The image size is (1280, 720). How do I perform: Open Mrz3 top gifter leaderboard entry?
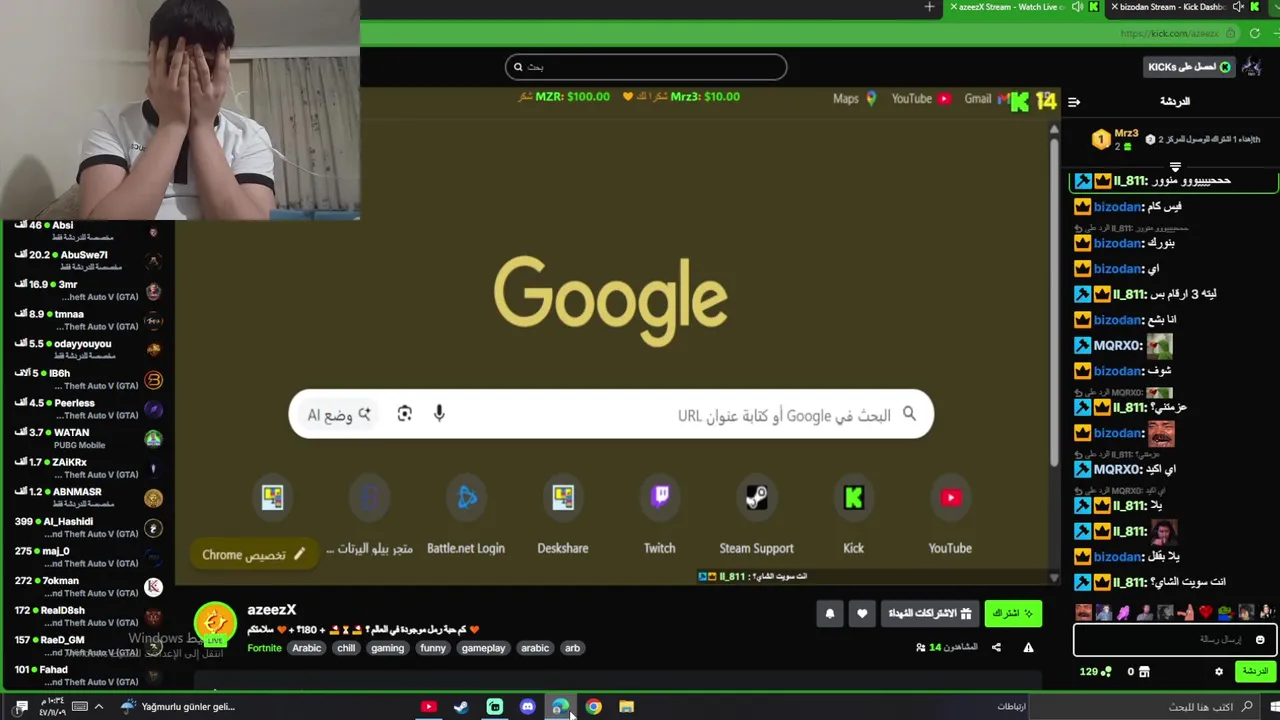pyautogui.click(x=1117, y=139)
